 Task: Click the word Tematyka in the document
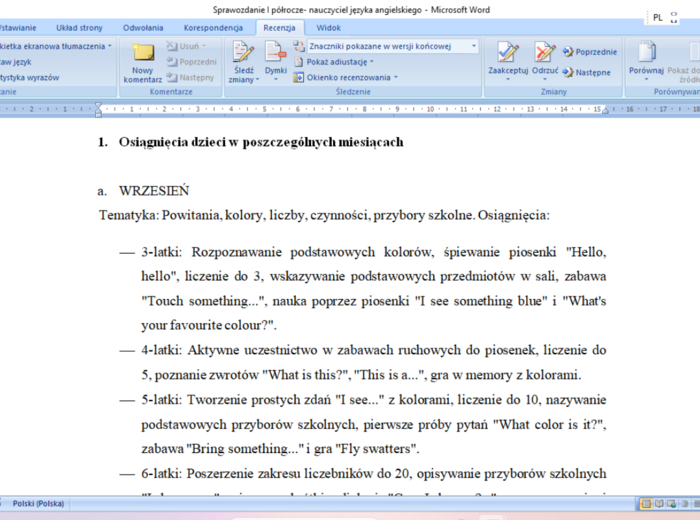[x=129, y=215]
